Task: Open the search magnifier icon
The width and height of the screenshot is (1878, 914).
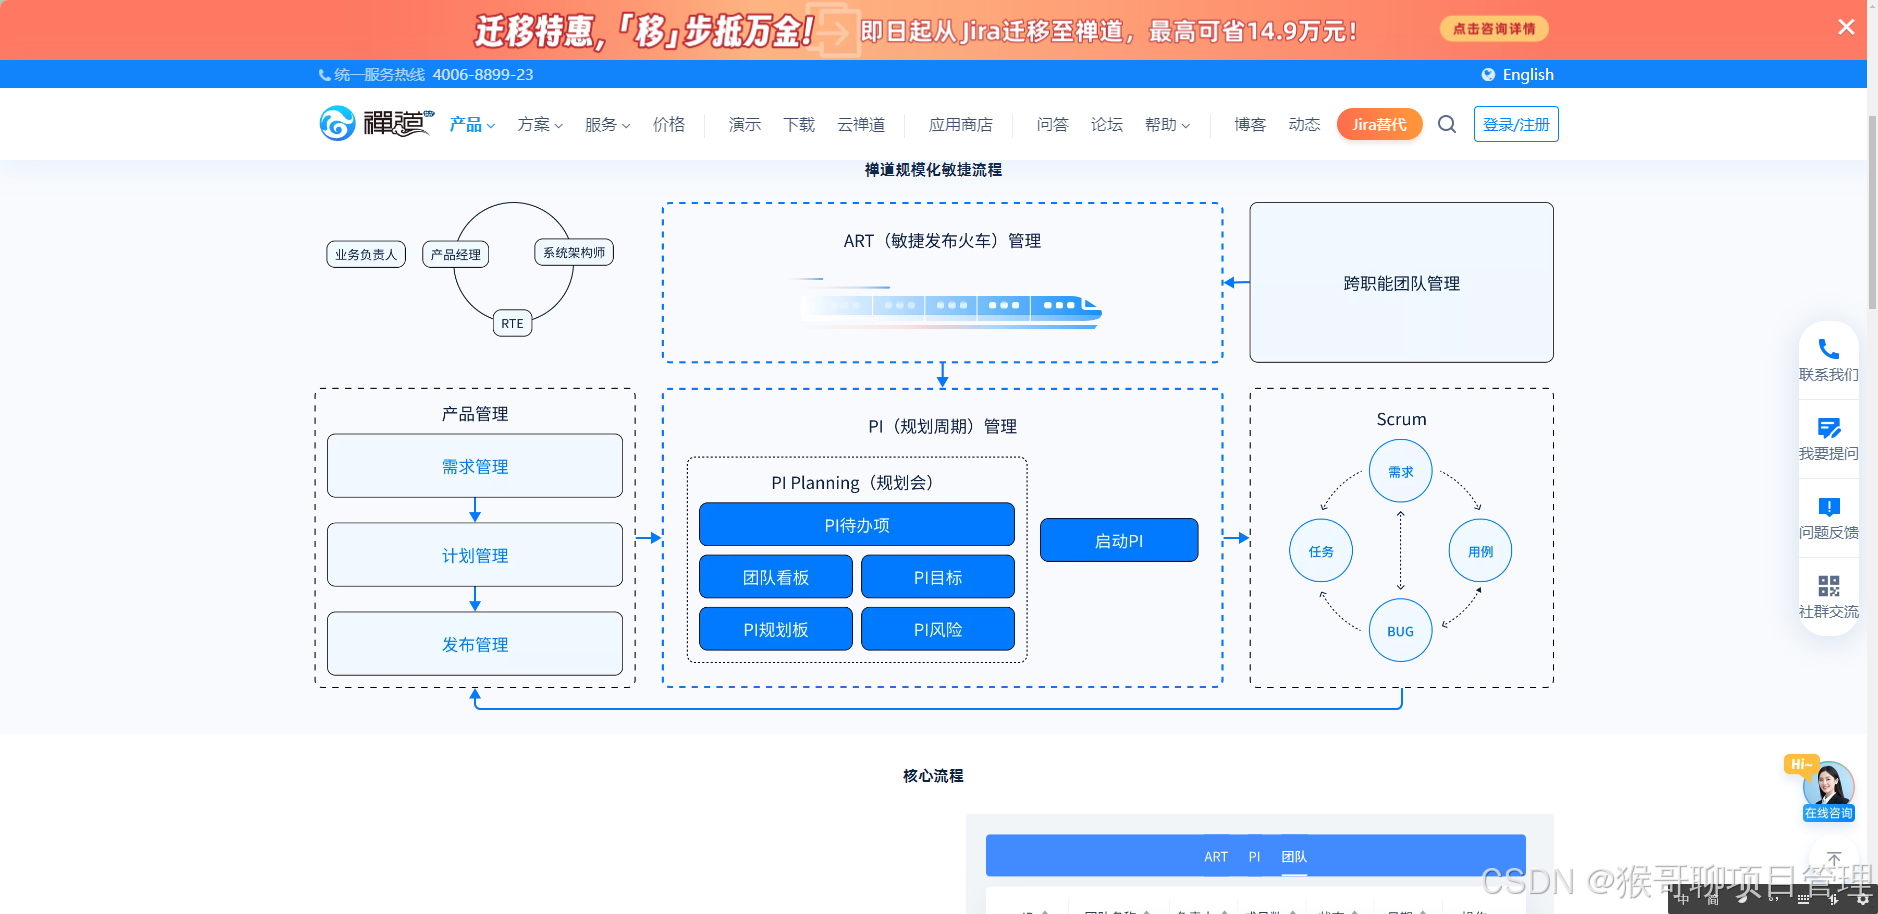Action: (x=1447, y=124)
